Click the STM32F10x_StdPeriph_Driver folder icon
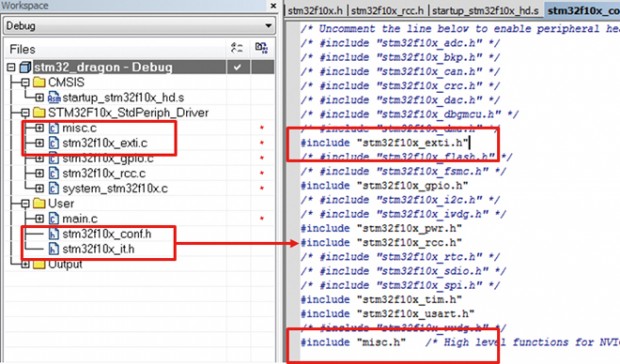620x364 pixels. coord(39,113)
